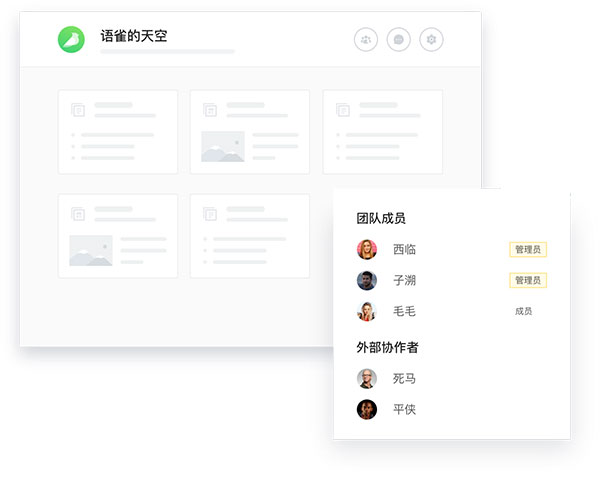Select 毛毛's profile avatar
This screenshot has height=477, width=600.
point(367,311)
